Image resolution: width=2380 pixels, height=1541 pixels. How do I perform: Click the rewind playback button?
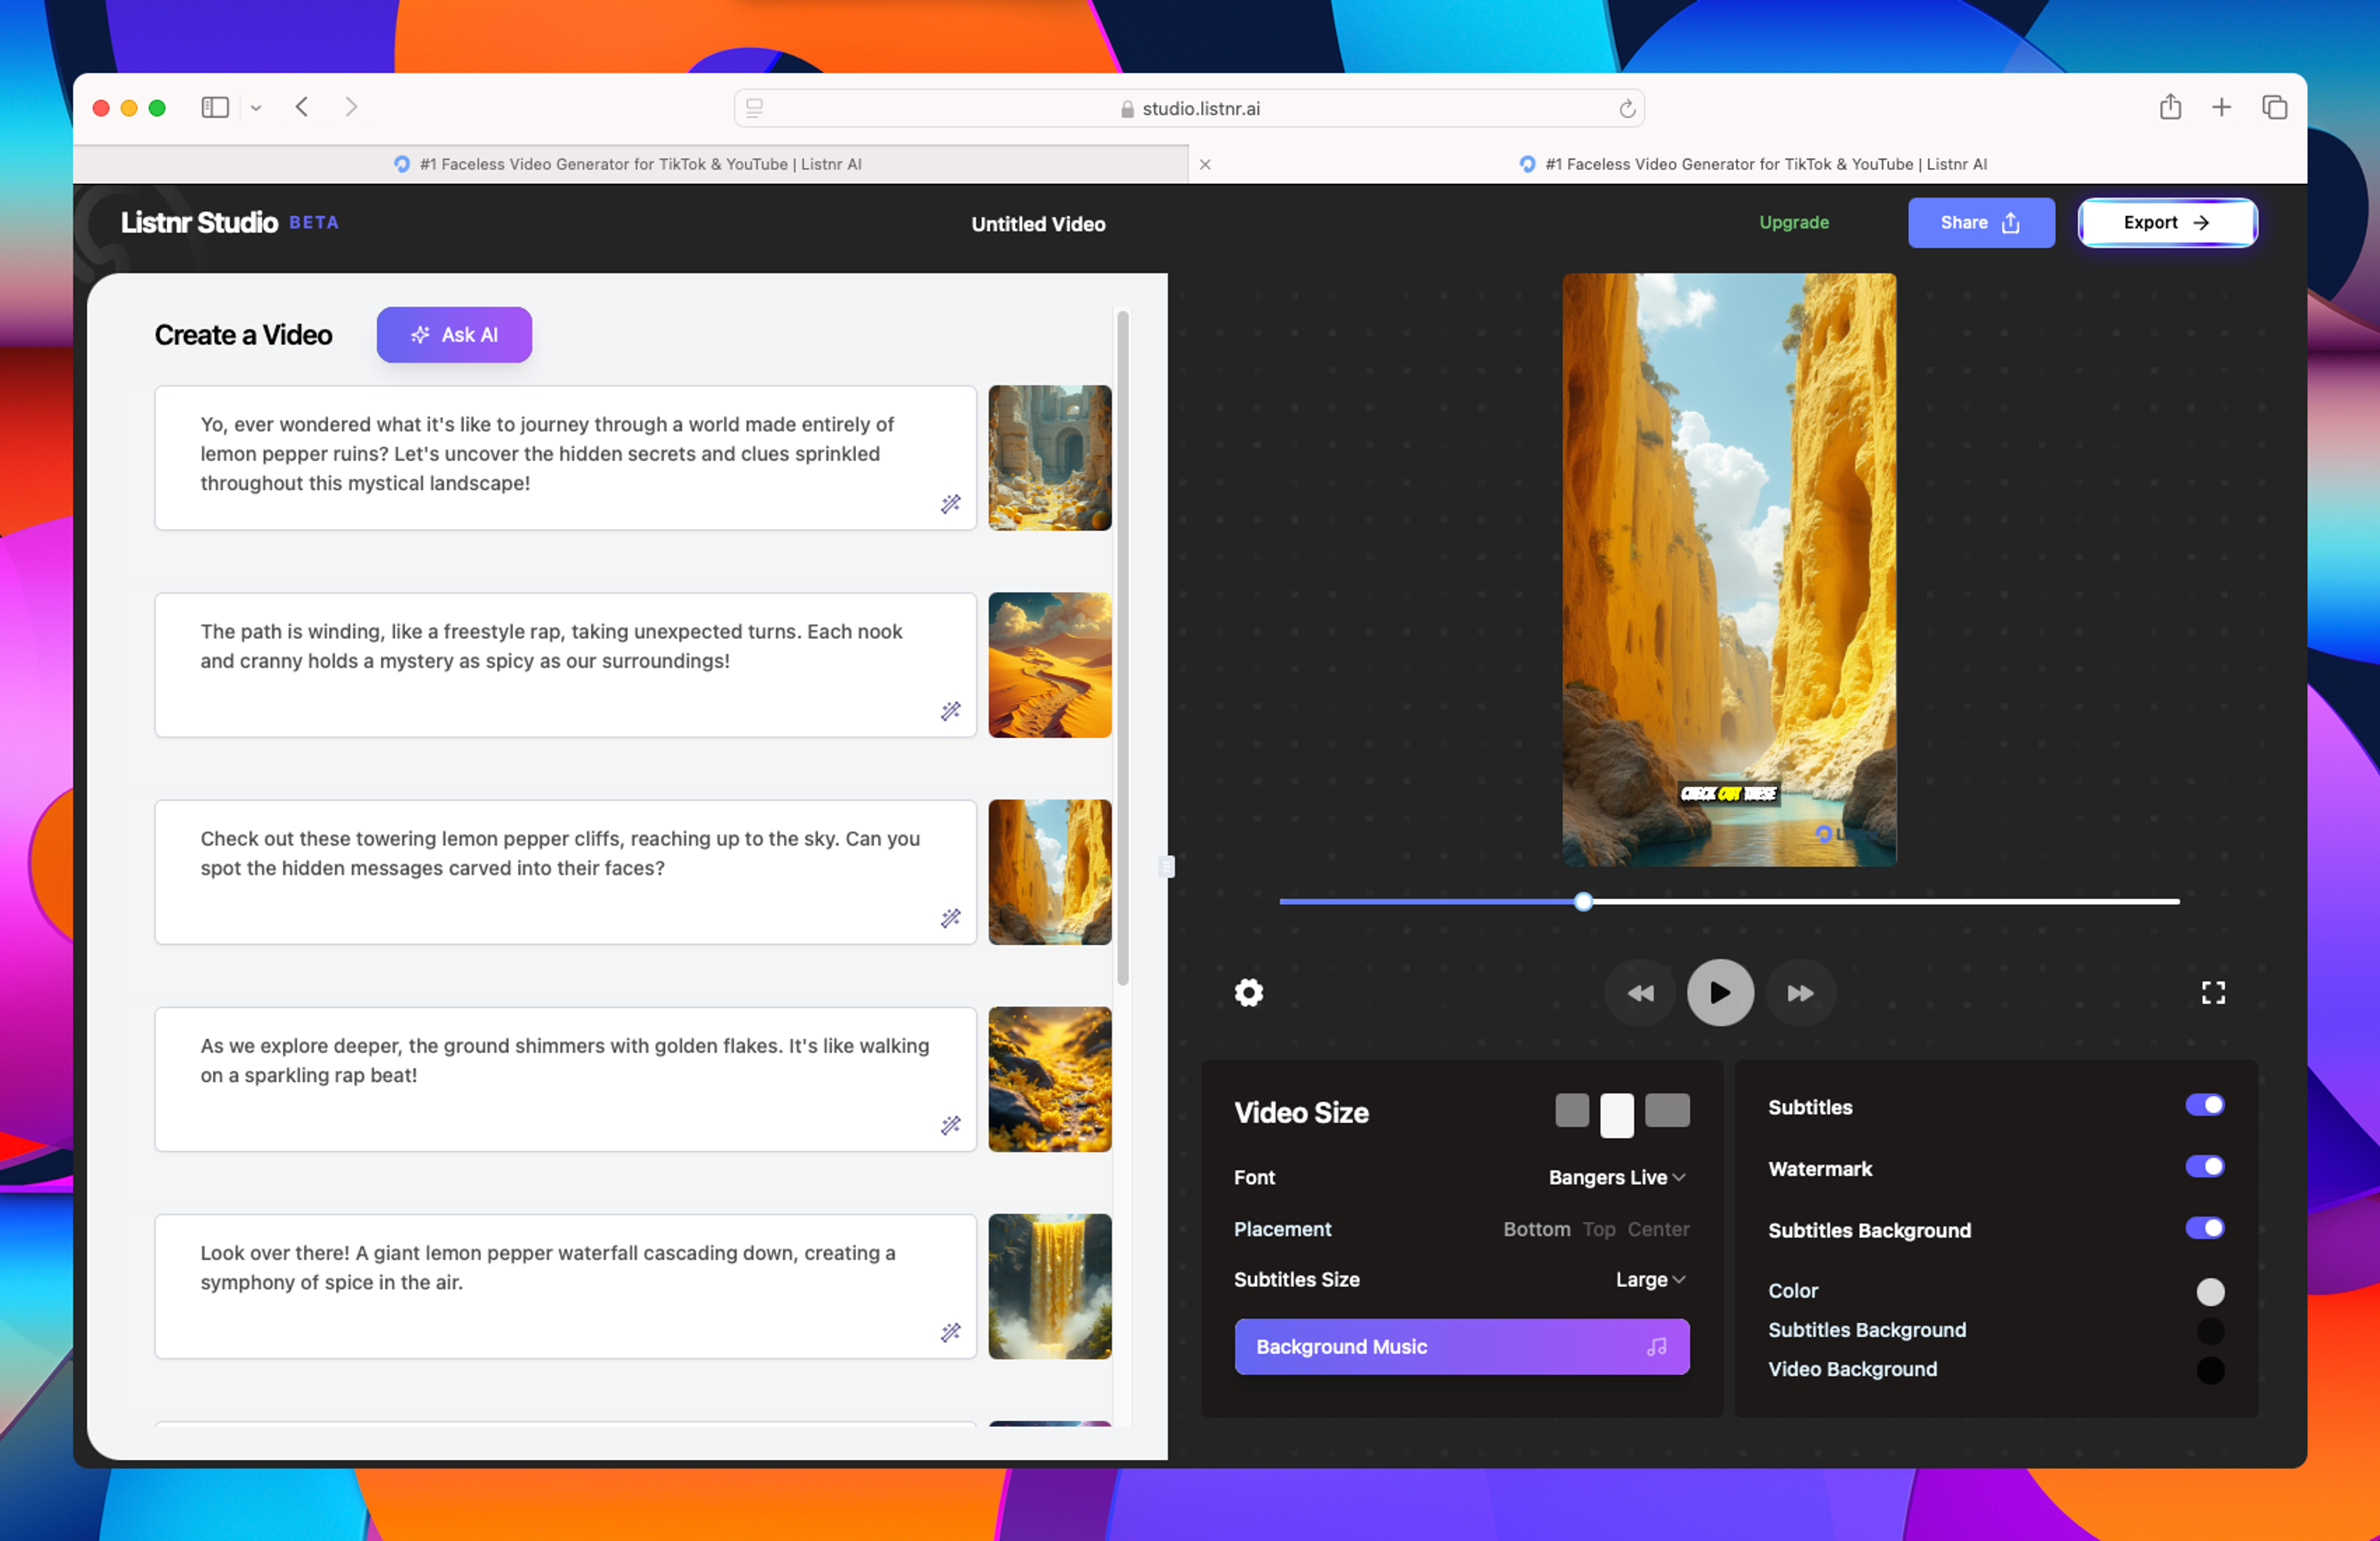[1640, 992]
